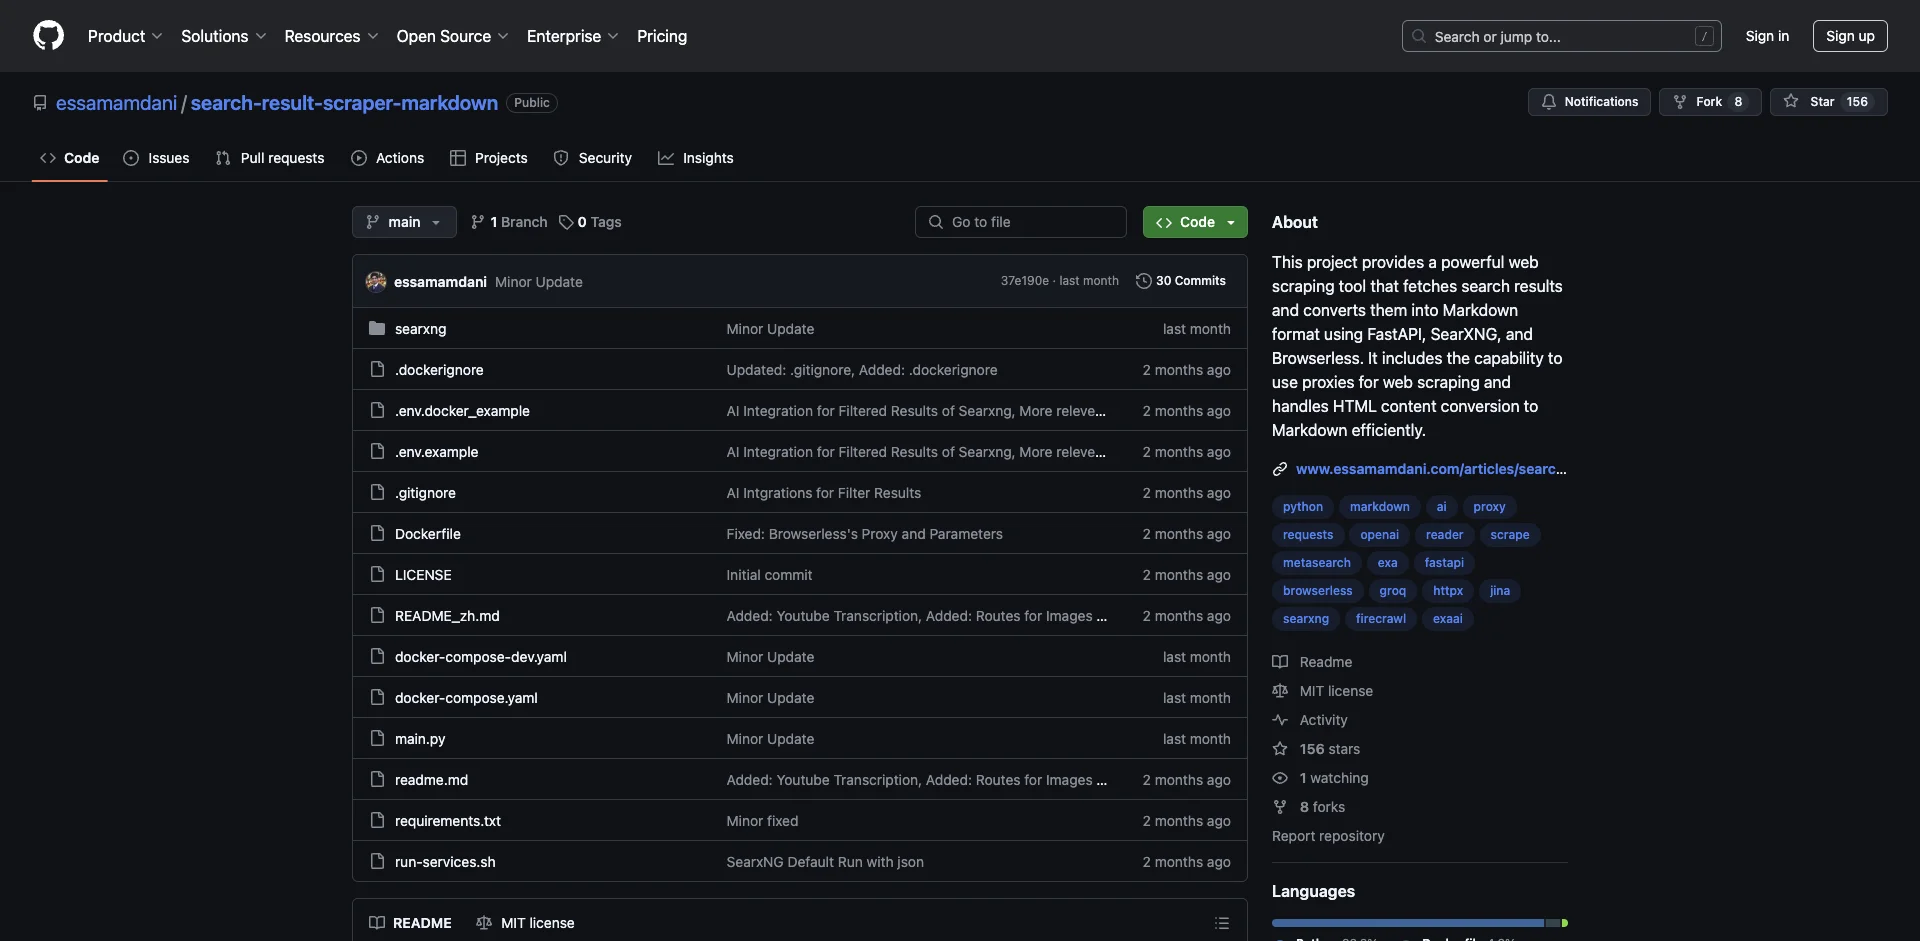Viewport: 1920px width, 941px height.
Task: Click the GitHub logo icon
Action: click(x=48, y=36)
